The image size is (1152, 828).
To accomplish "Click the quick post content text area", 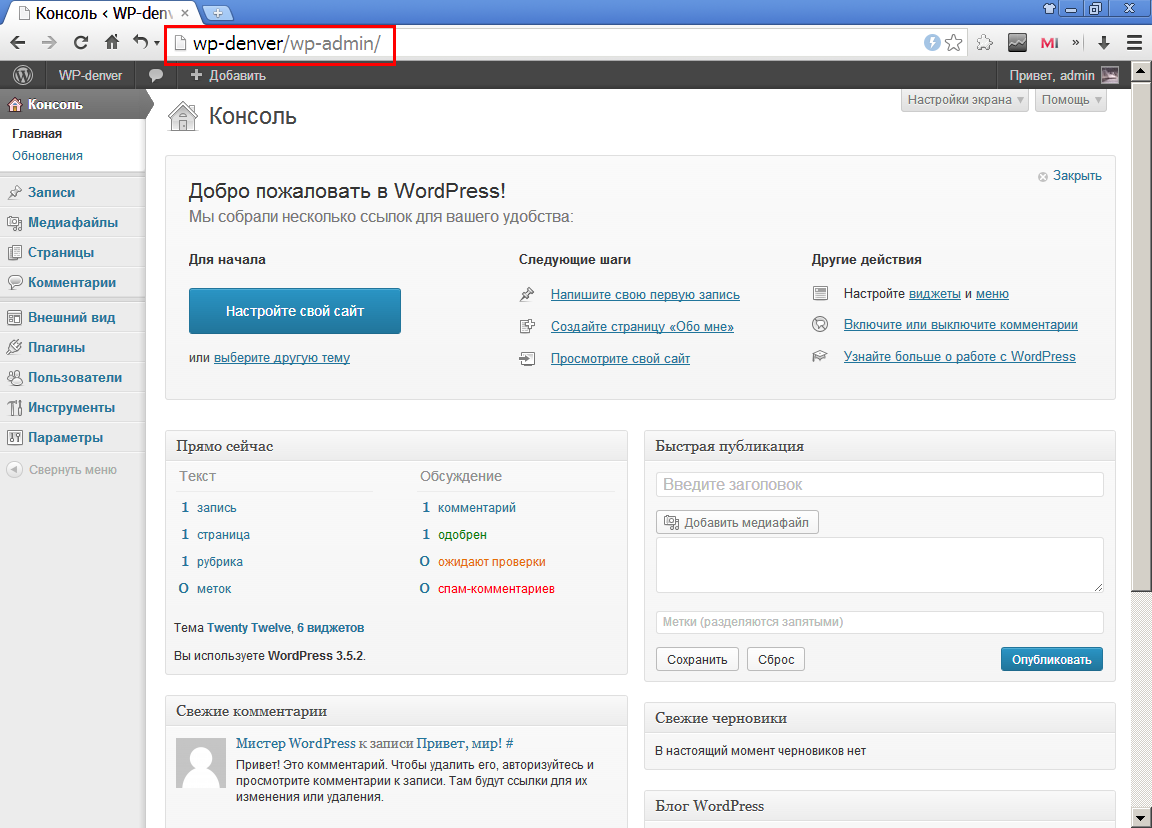I will coord(879,565).
